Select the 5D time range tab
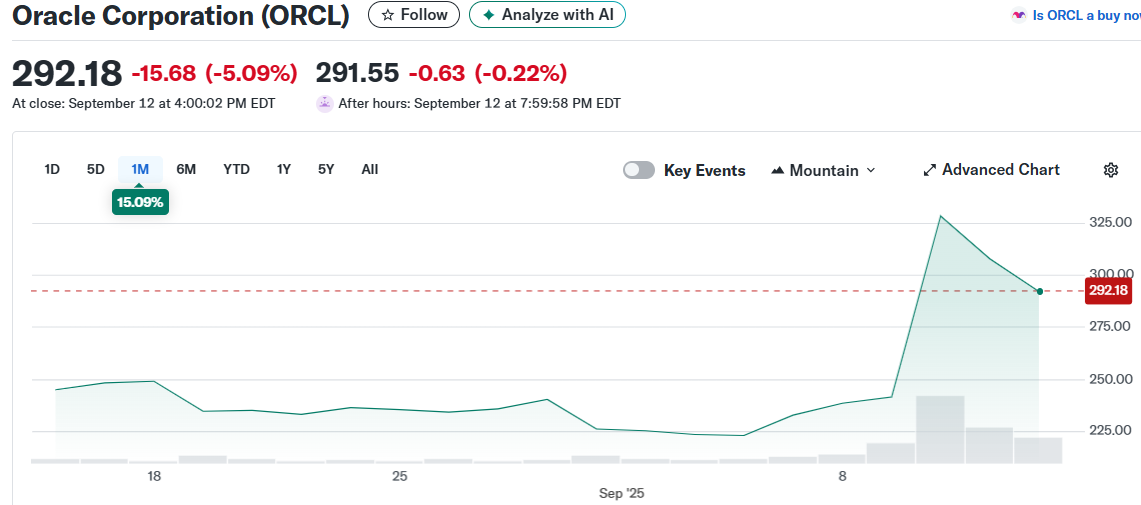The image size is (1141, 505). [95, 170]
